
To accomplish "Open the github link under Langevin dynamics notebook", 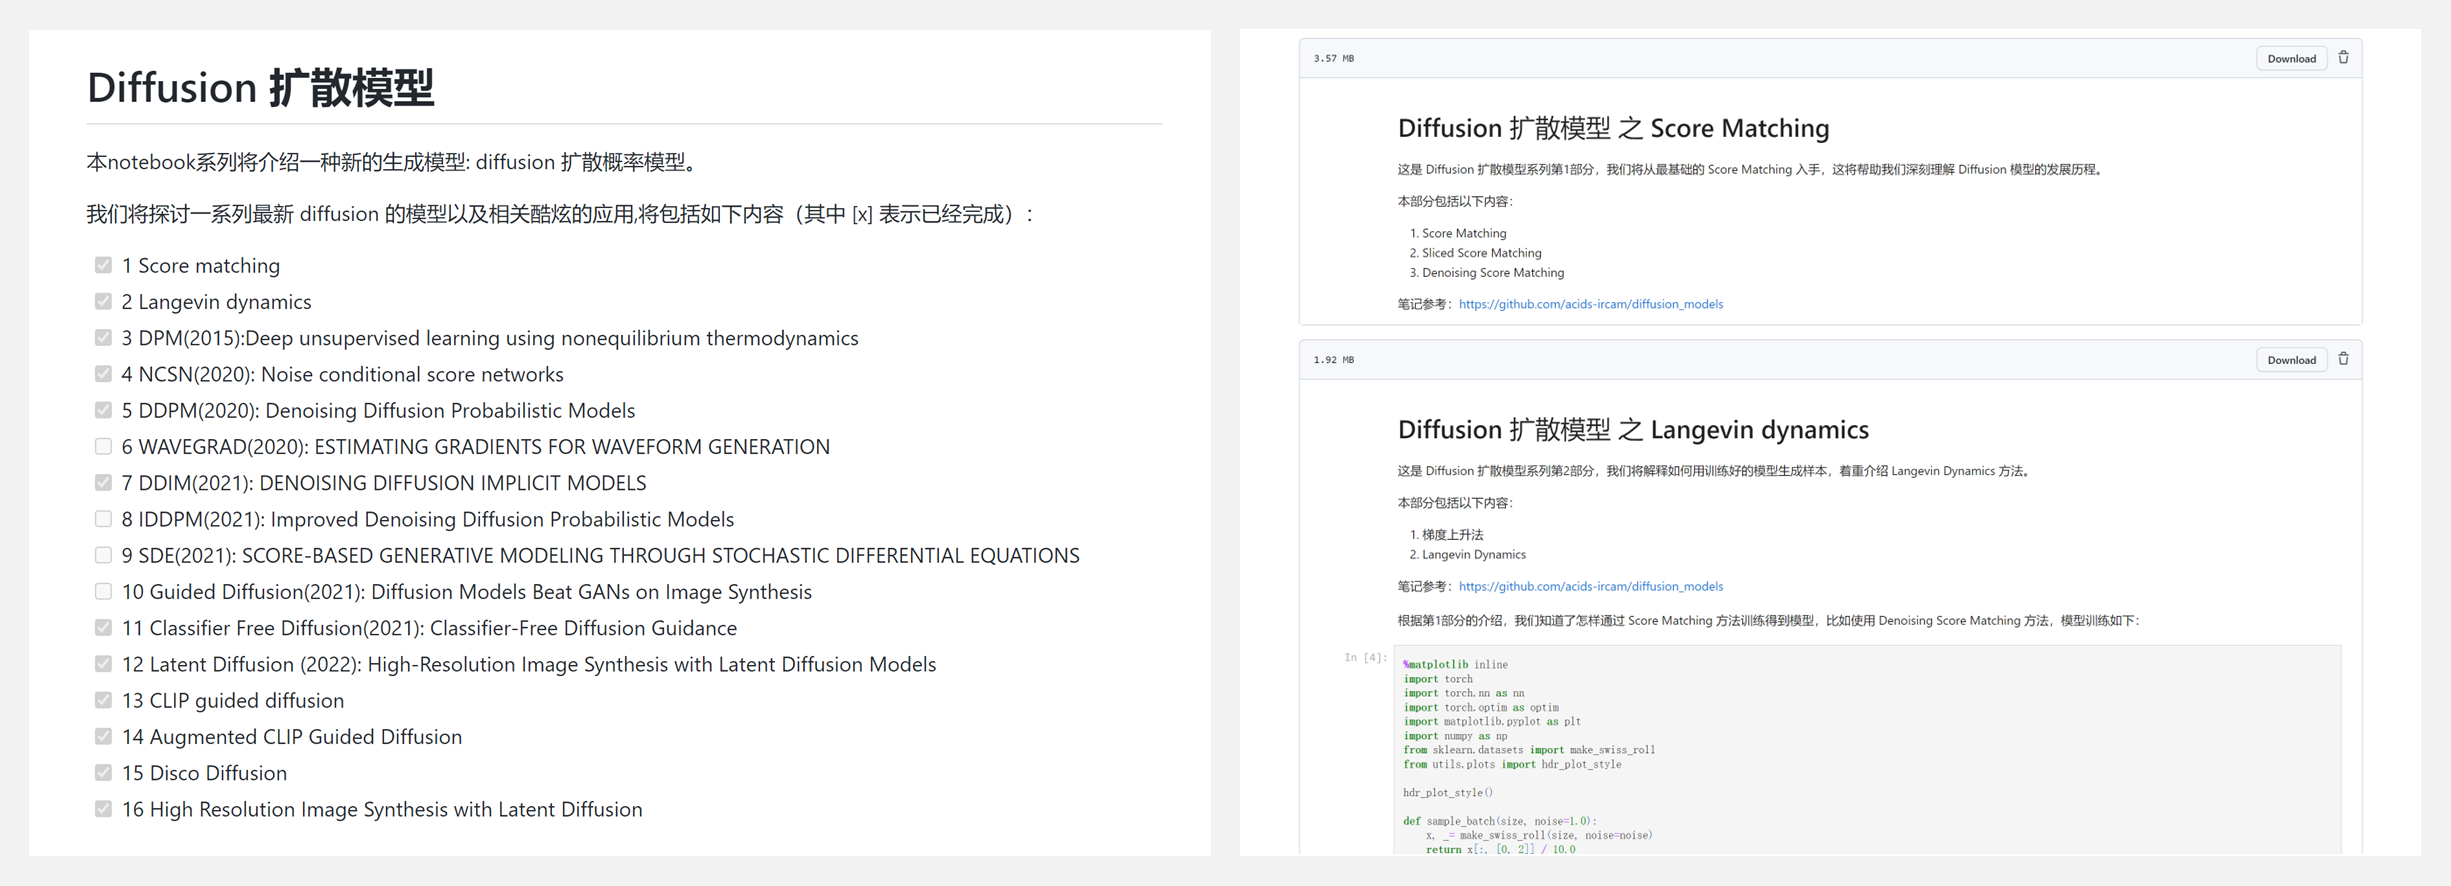I will [x=1590, y=586].
